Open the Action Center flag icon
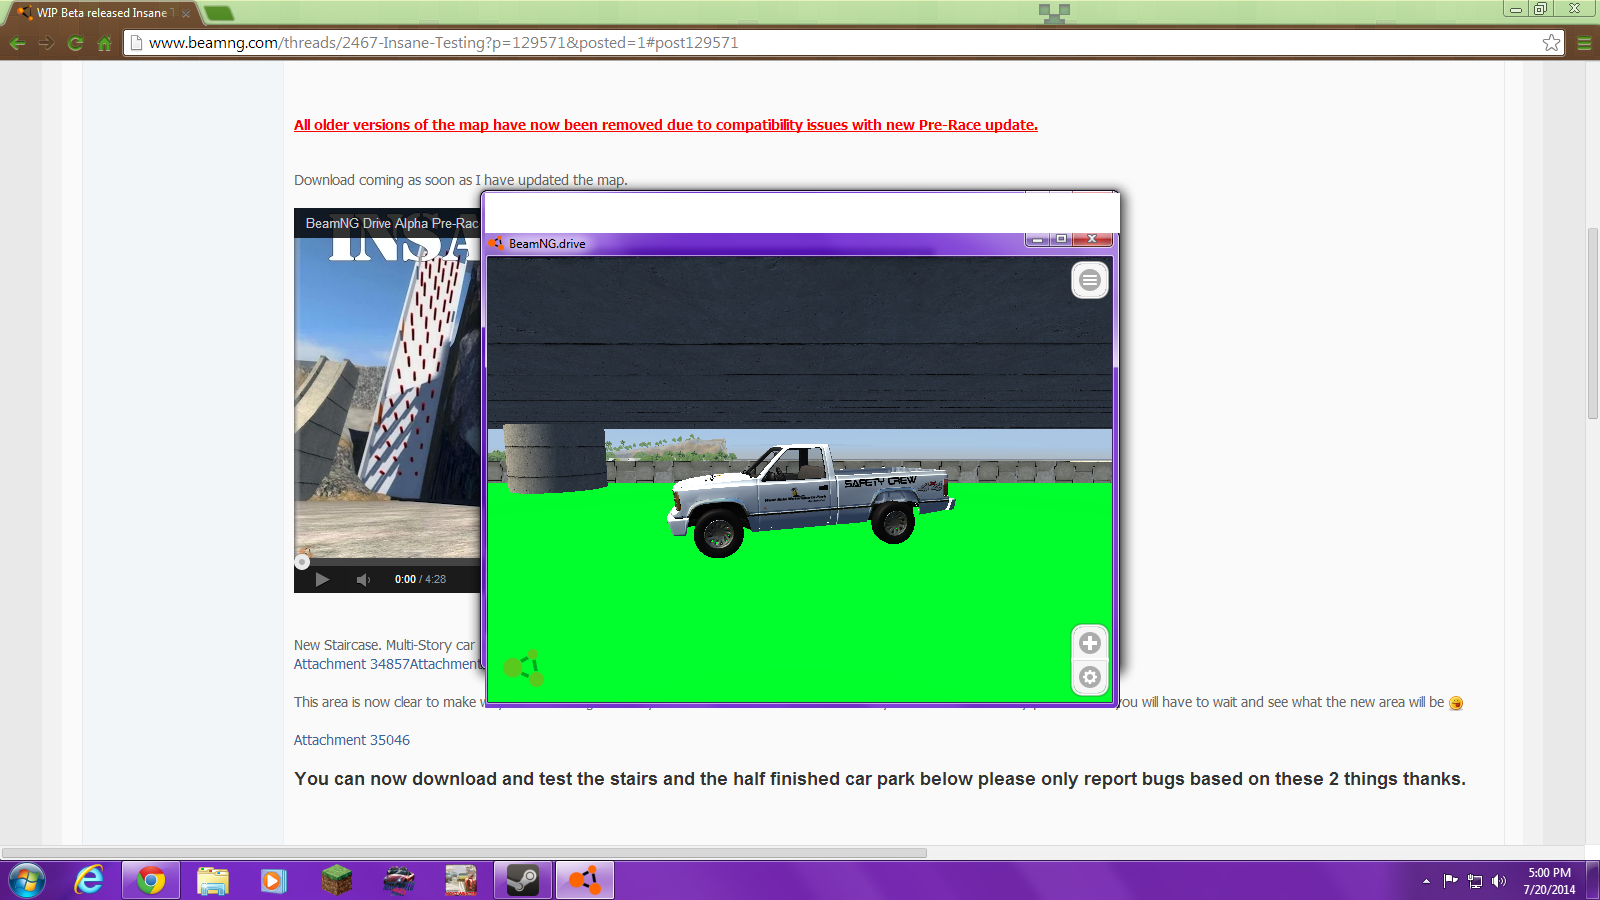Viewport: 1600px width, 900px height. [x=1450, y=881]
